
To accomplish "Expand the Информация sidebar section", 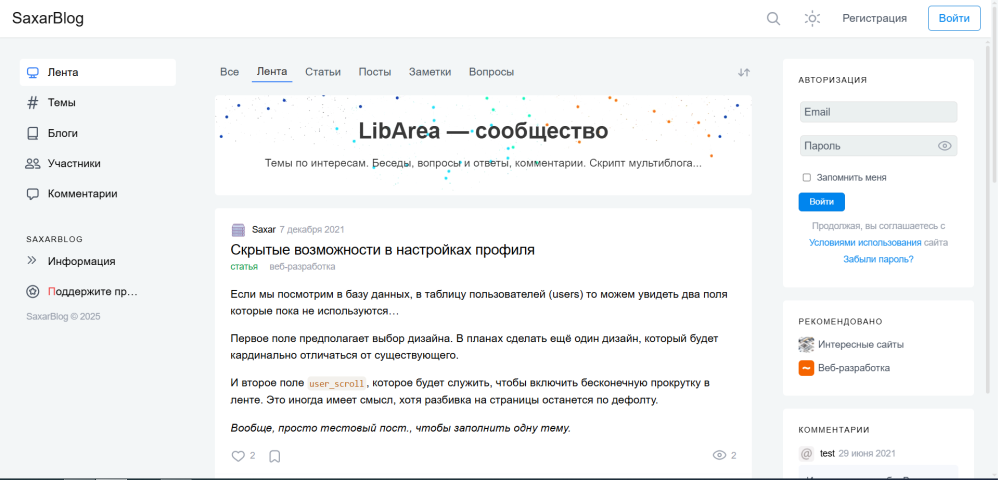I will 33,261.
